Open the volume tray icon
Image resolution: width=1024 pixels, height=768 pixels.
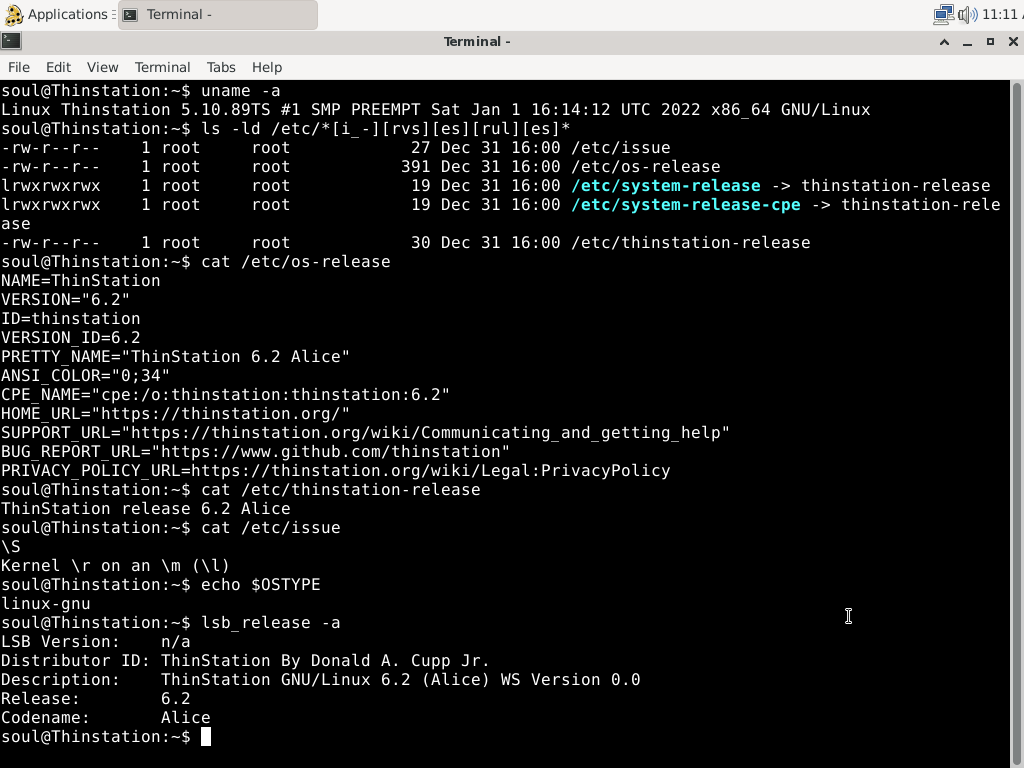(x=967, y=14)
